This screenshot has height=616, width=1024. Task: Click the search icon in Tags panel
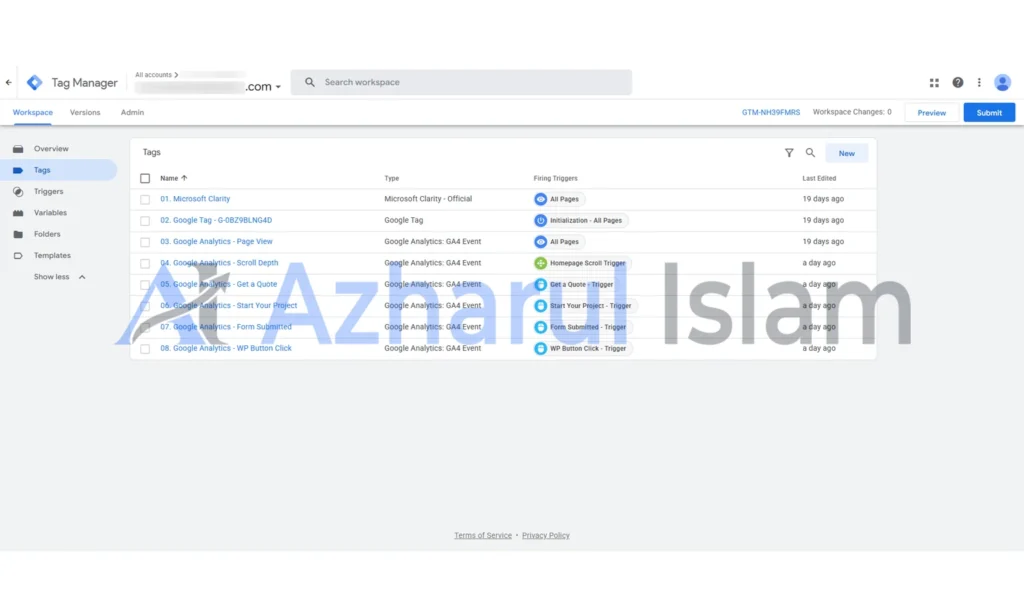[x=810, y=153]
